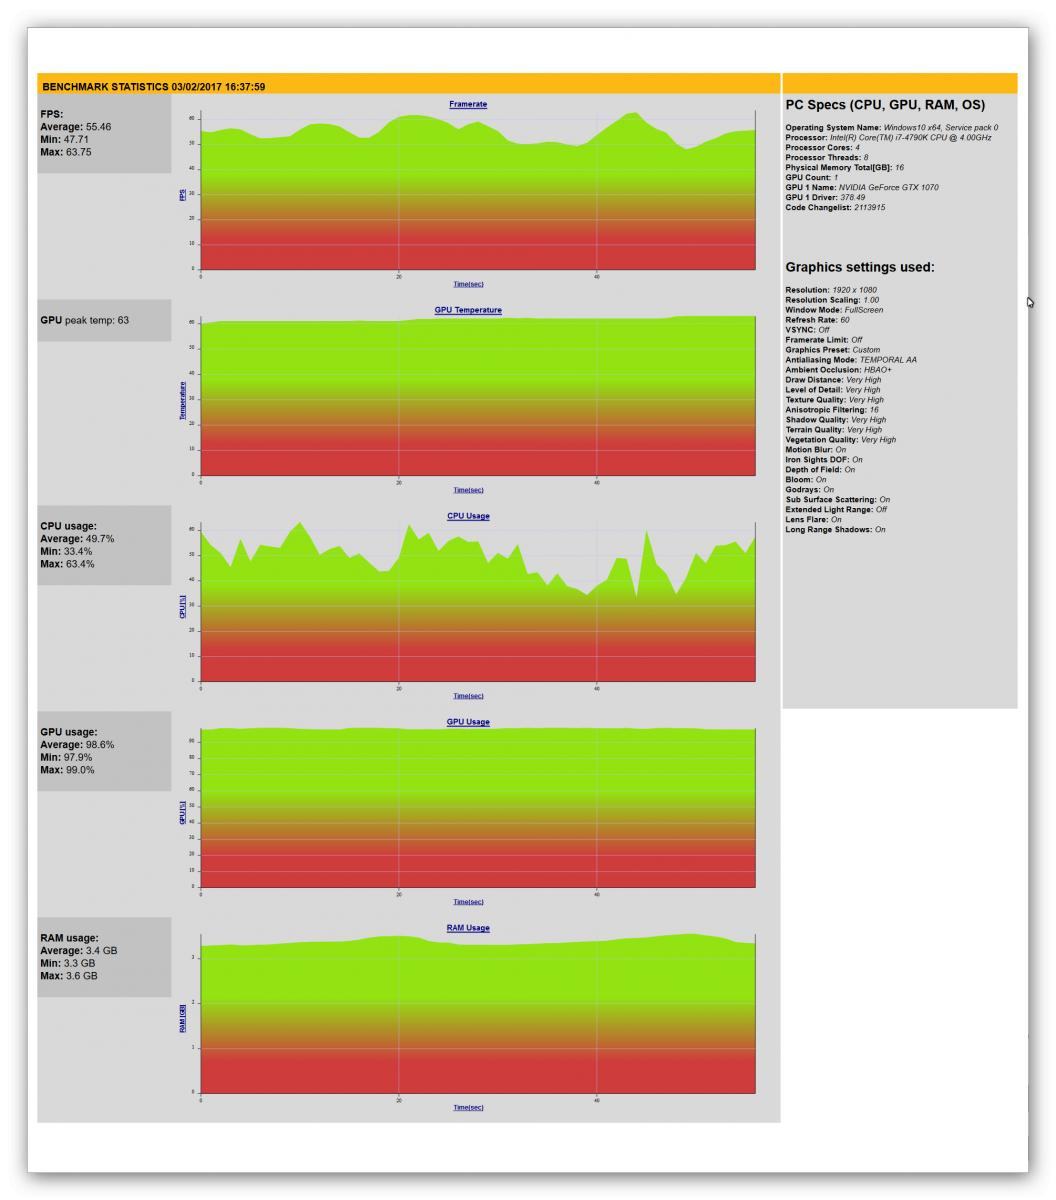
Task: Click Time(sec) label under the Framerate chart
Action: (x=468, y=284)
